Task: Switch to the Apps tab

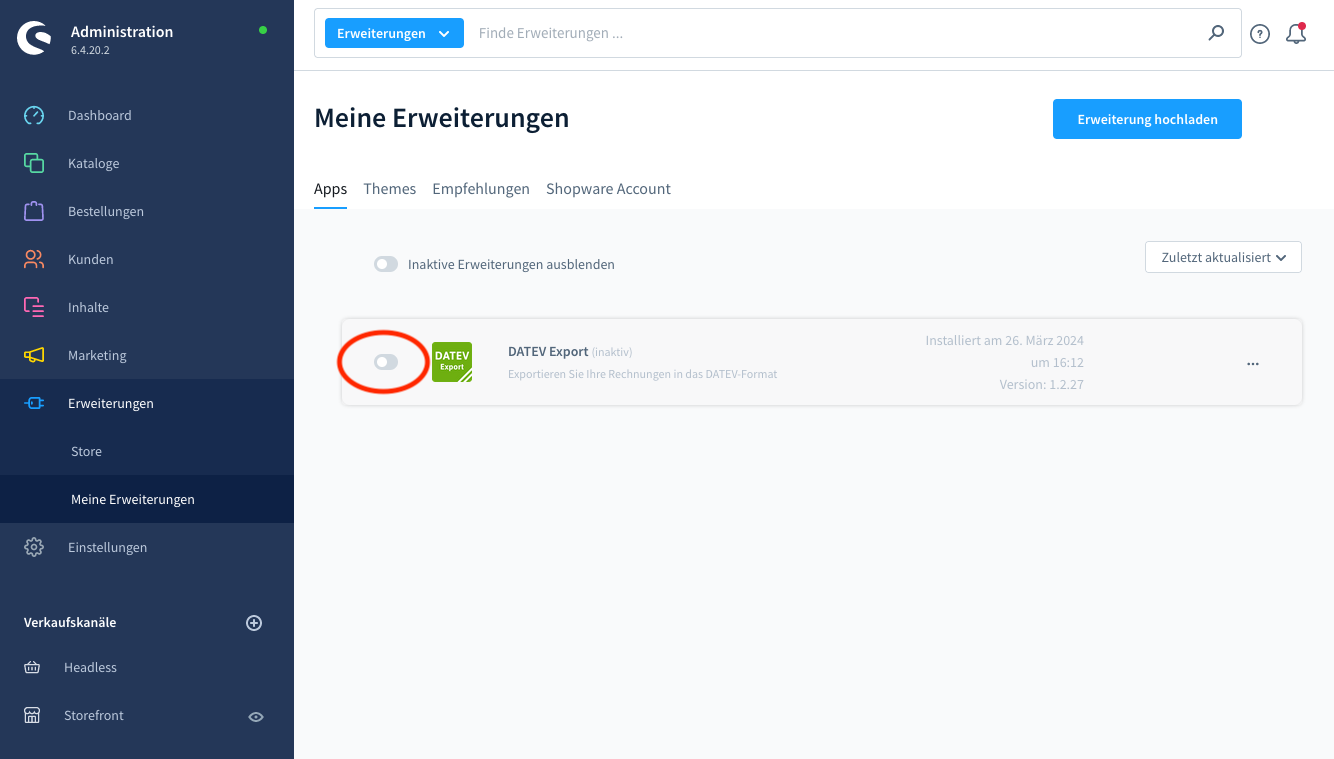Action: tap(330, 189)
